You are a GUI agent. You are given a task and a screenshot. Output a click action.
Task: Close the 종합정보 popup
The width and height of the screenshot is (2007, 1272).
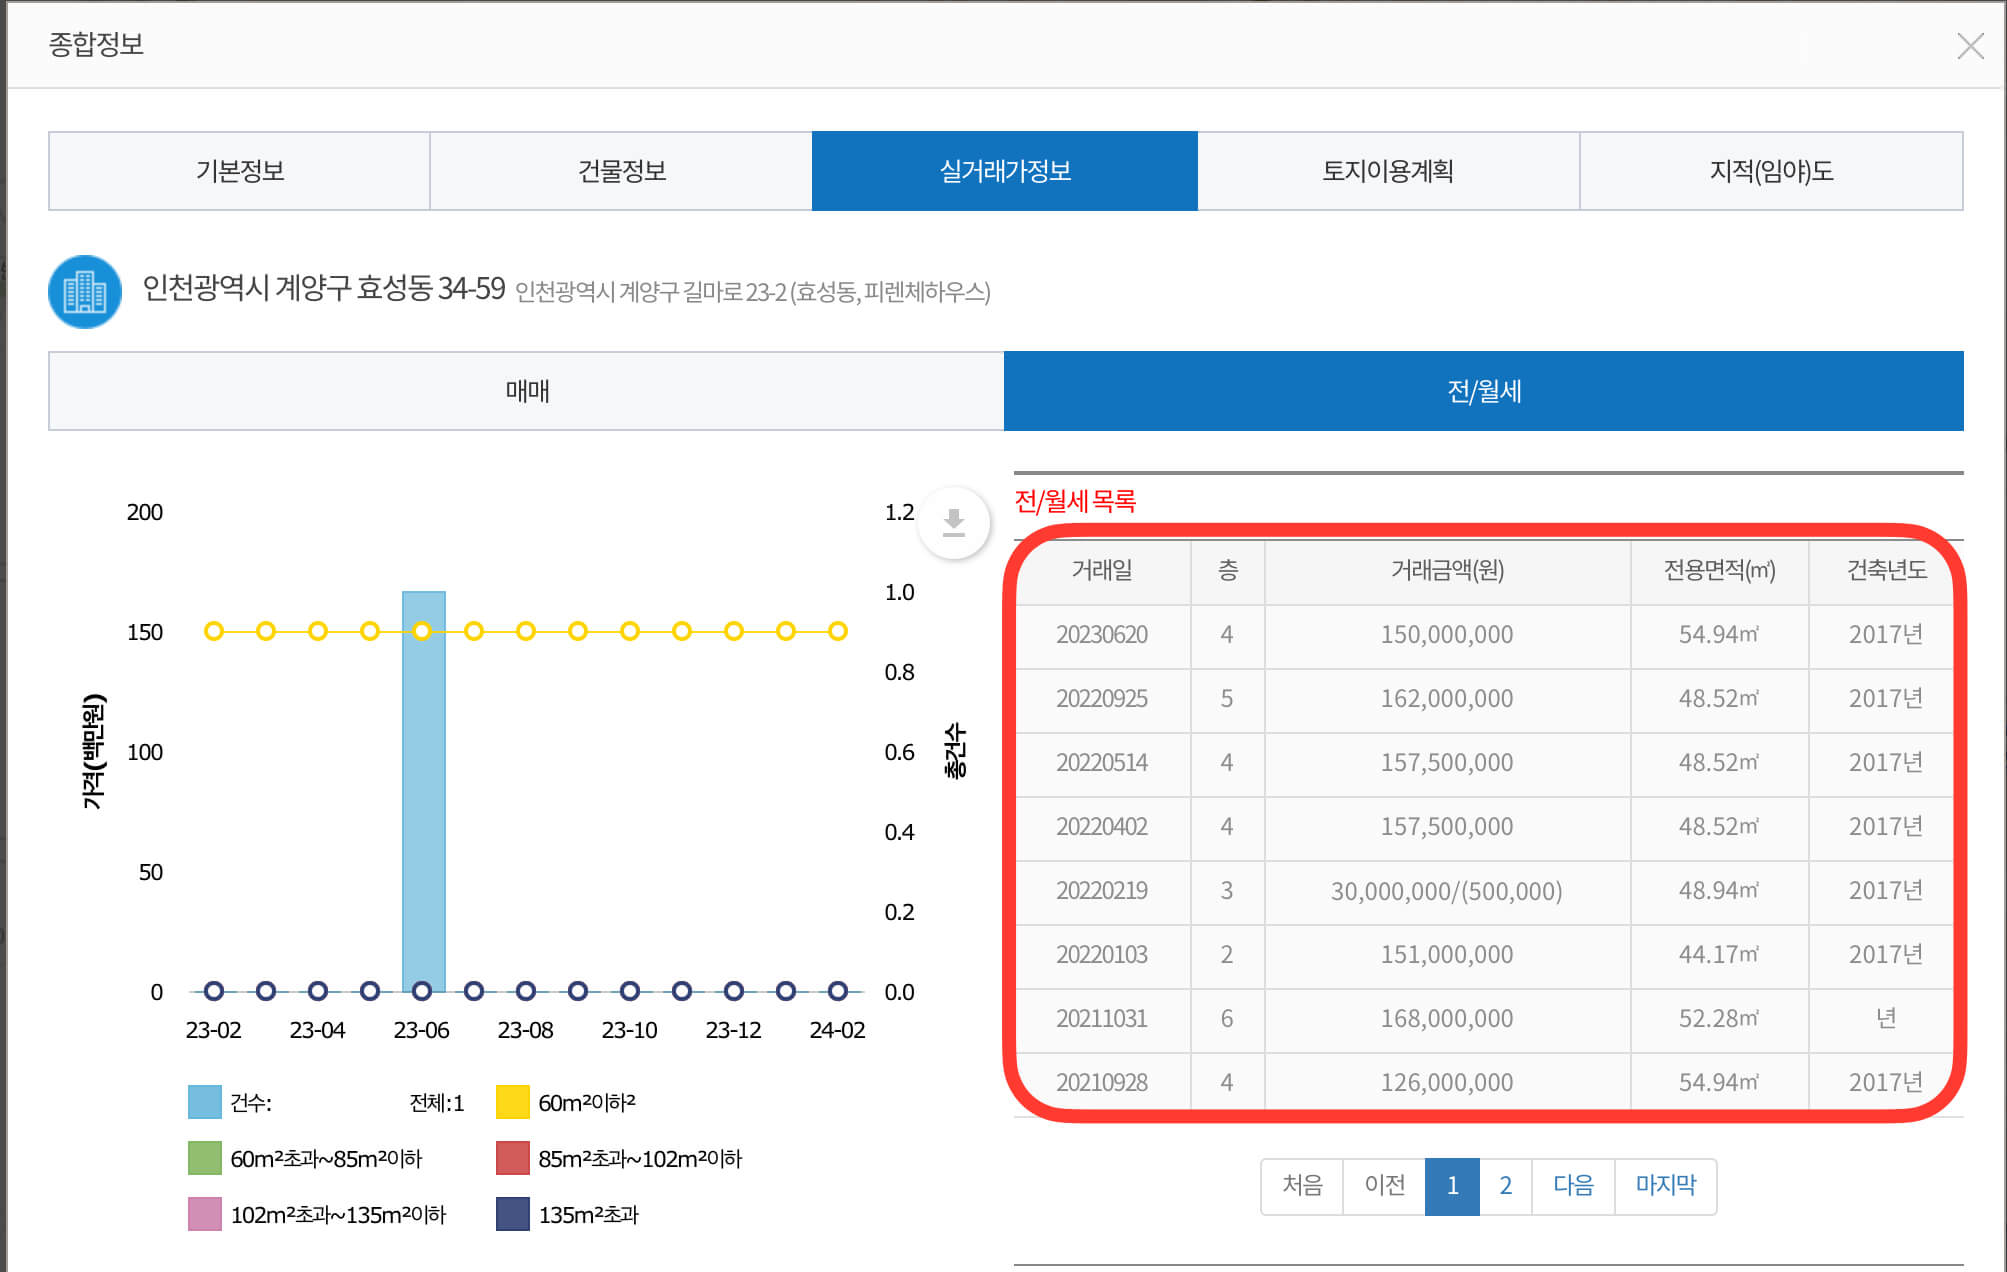tap(1970, 45)
